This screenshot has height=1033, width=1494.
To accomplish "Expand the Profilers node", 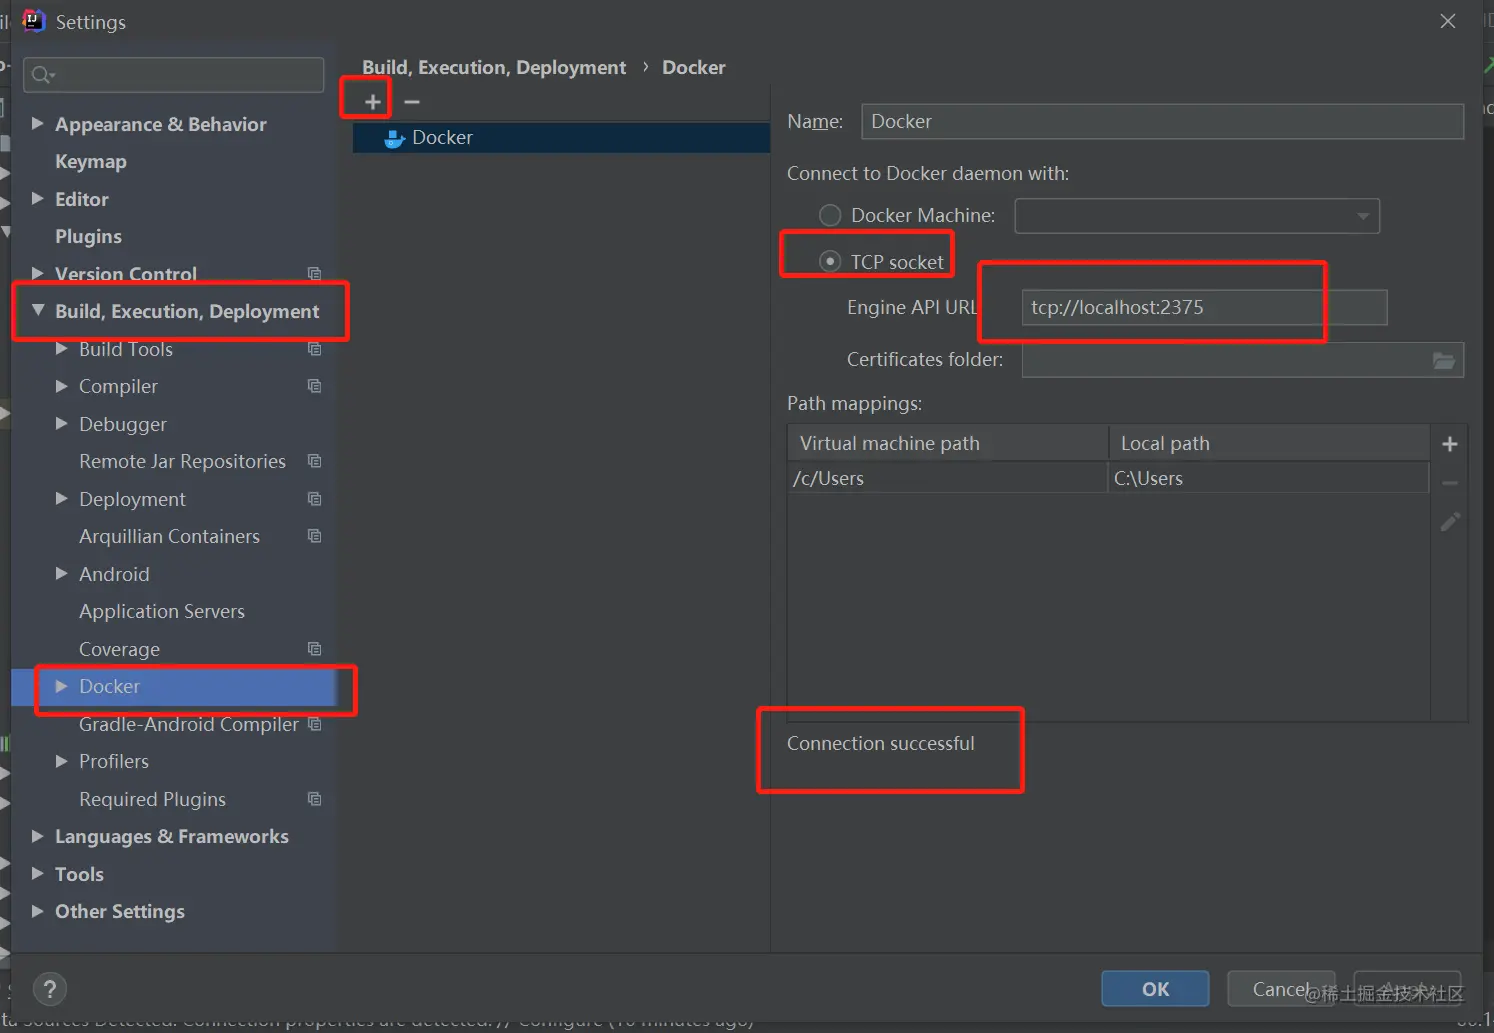I will (x=62, y=761).
